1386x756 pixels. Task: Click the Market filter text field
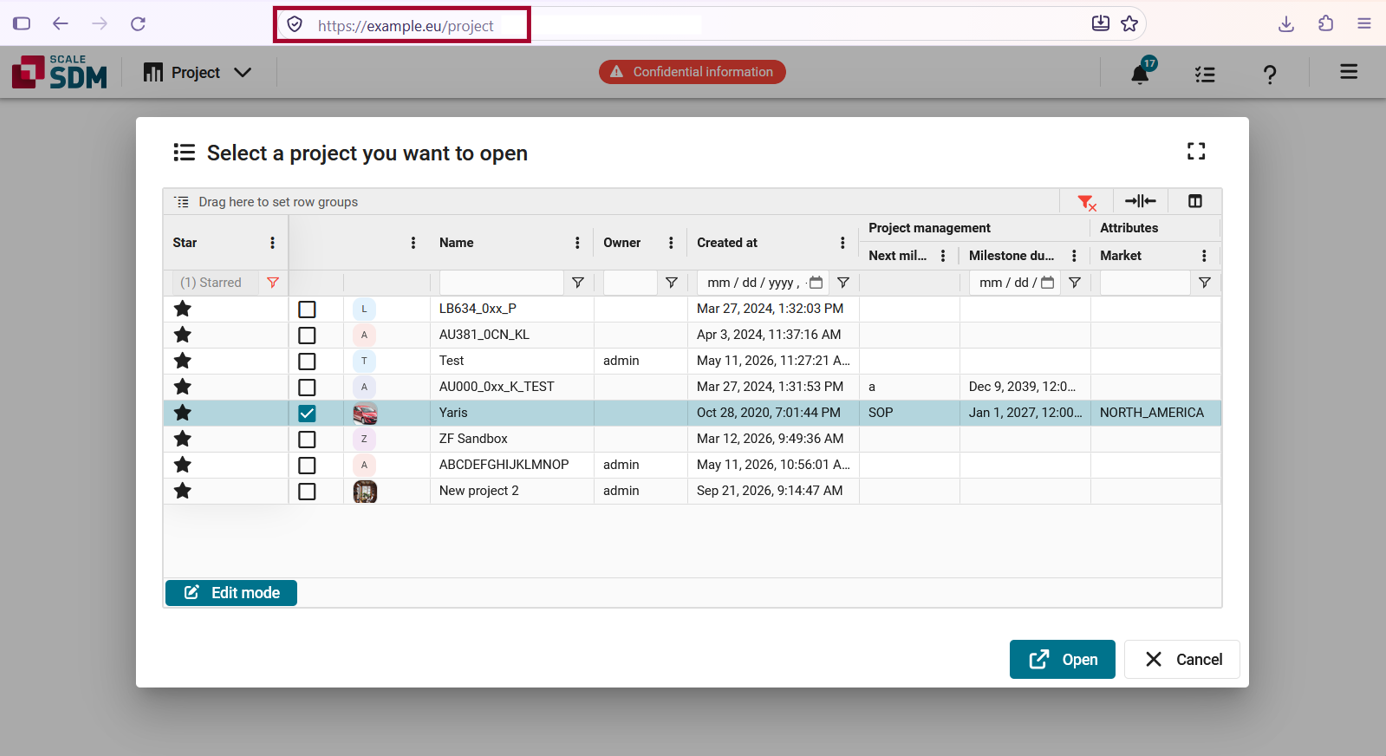(x=1145, y=283)
